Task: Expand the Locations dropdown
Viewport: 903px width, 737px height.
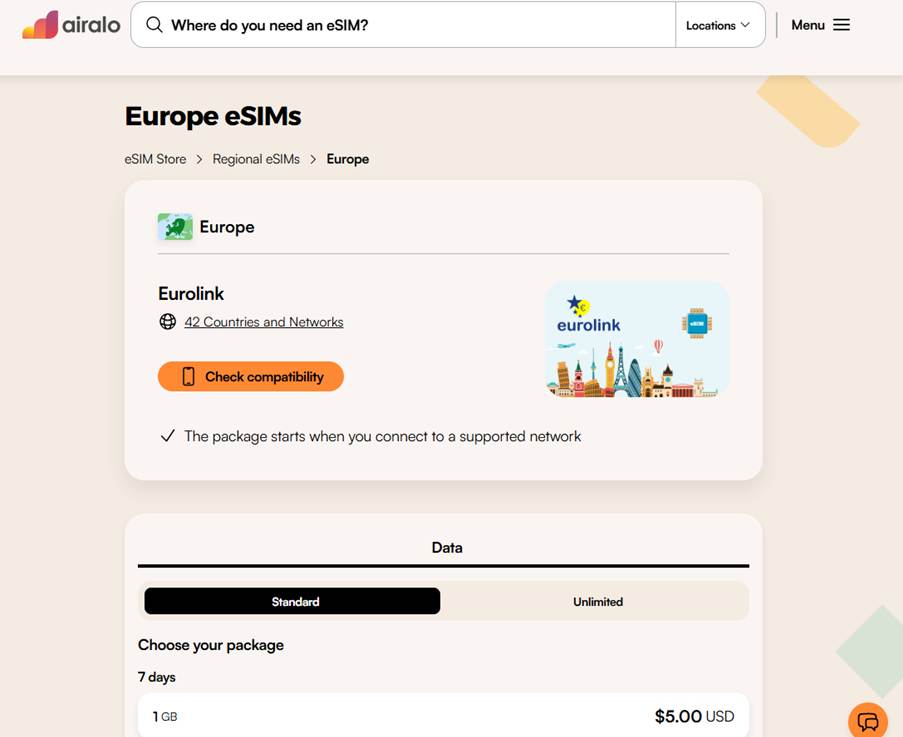Action: [x=717, y=25]
